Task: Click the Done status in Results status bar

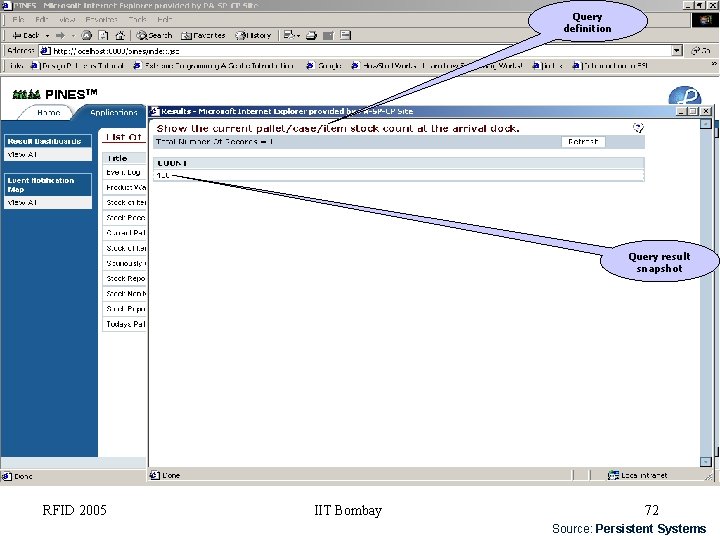Action: (x=165, y=475)
